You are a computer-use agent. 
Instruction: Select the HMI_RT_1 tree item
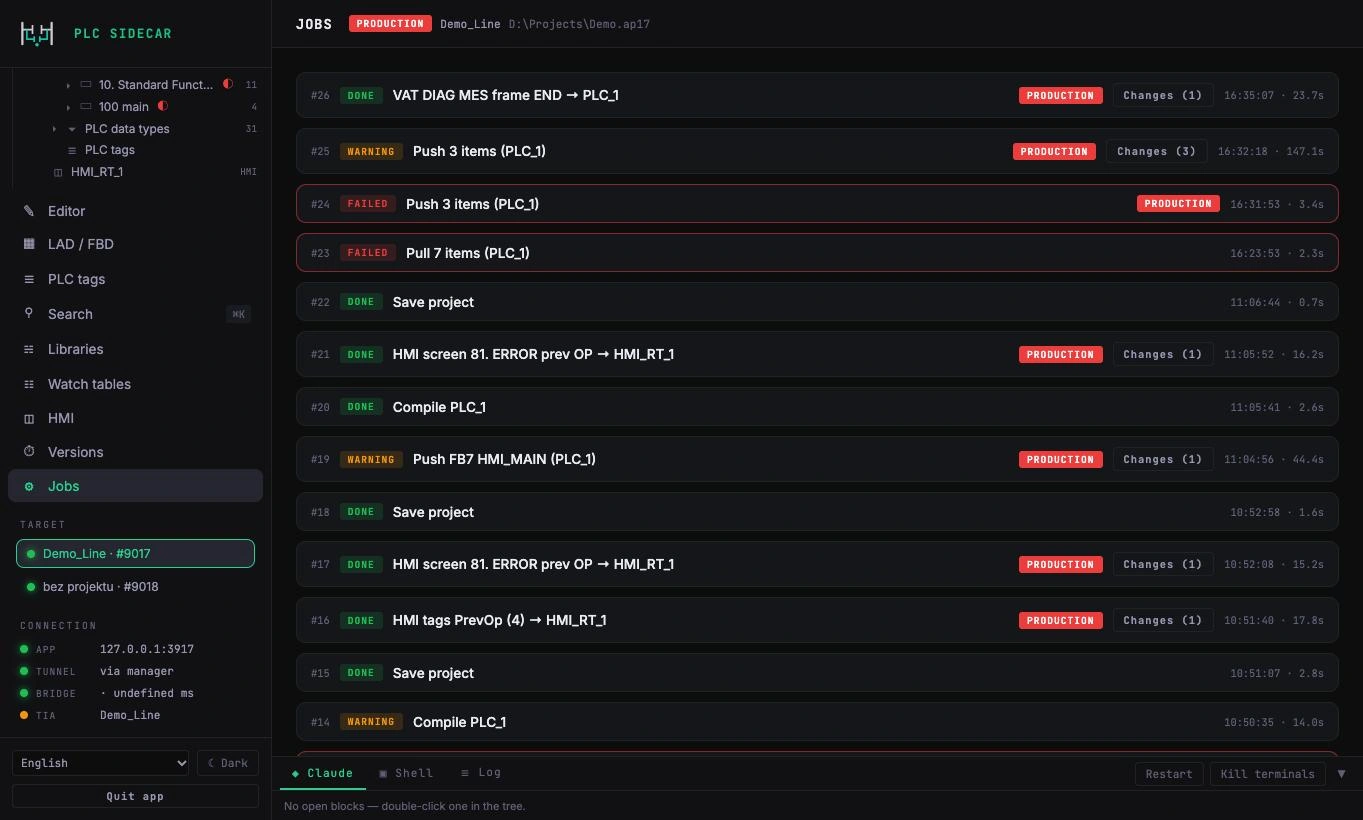[97, 172]
